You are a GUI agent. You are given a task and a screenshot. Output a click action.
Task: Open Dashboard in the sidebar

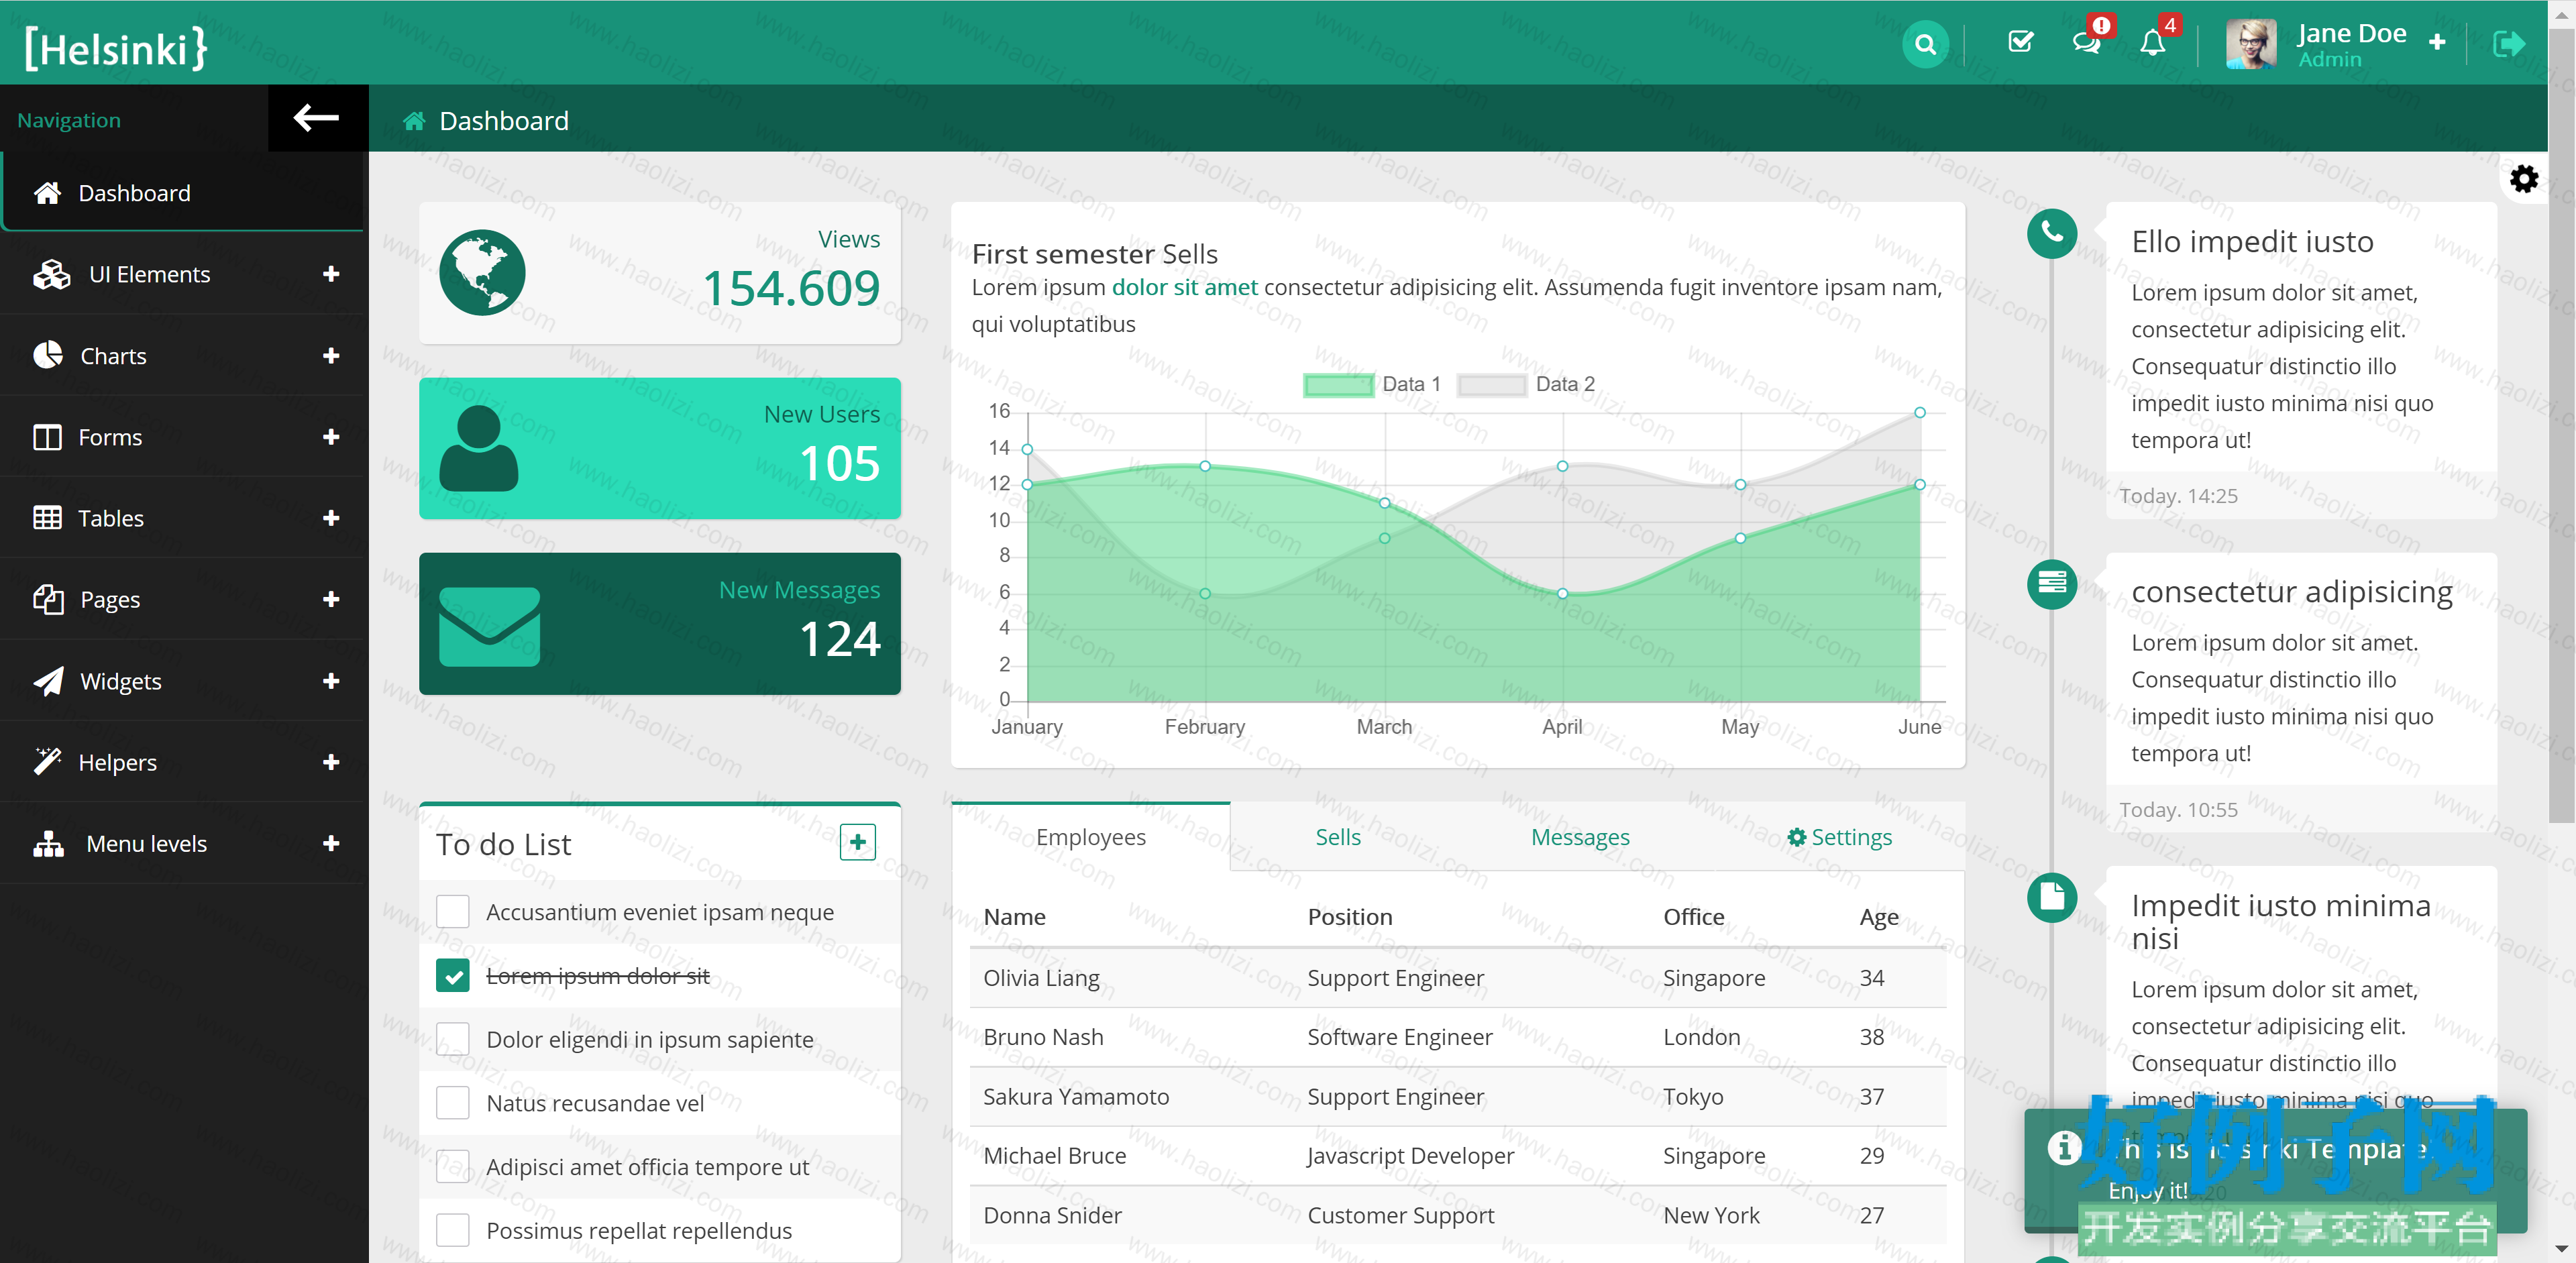click(x=184, y=192)
